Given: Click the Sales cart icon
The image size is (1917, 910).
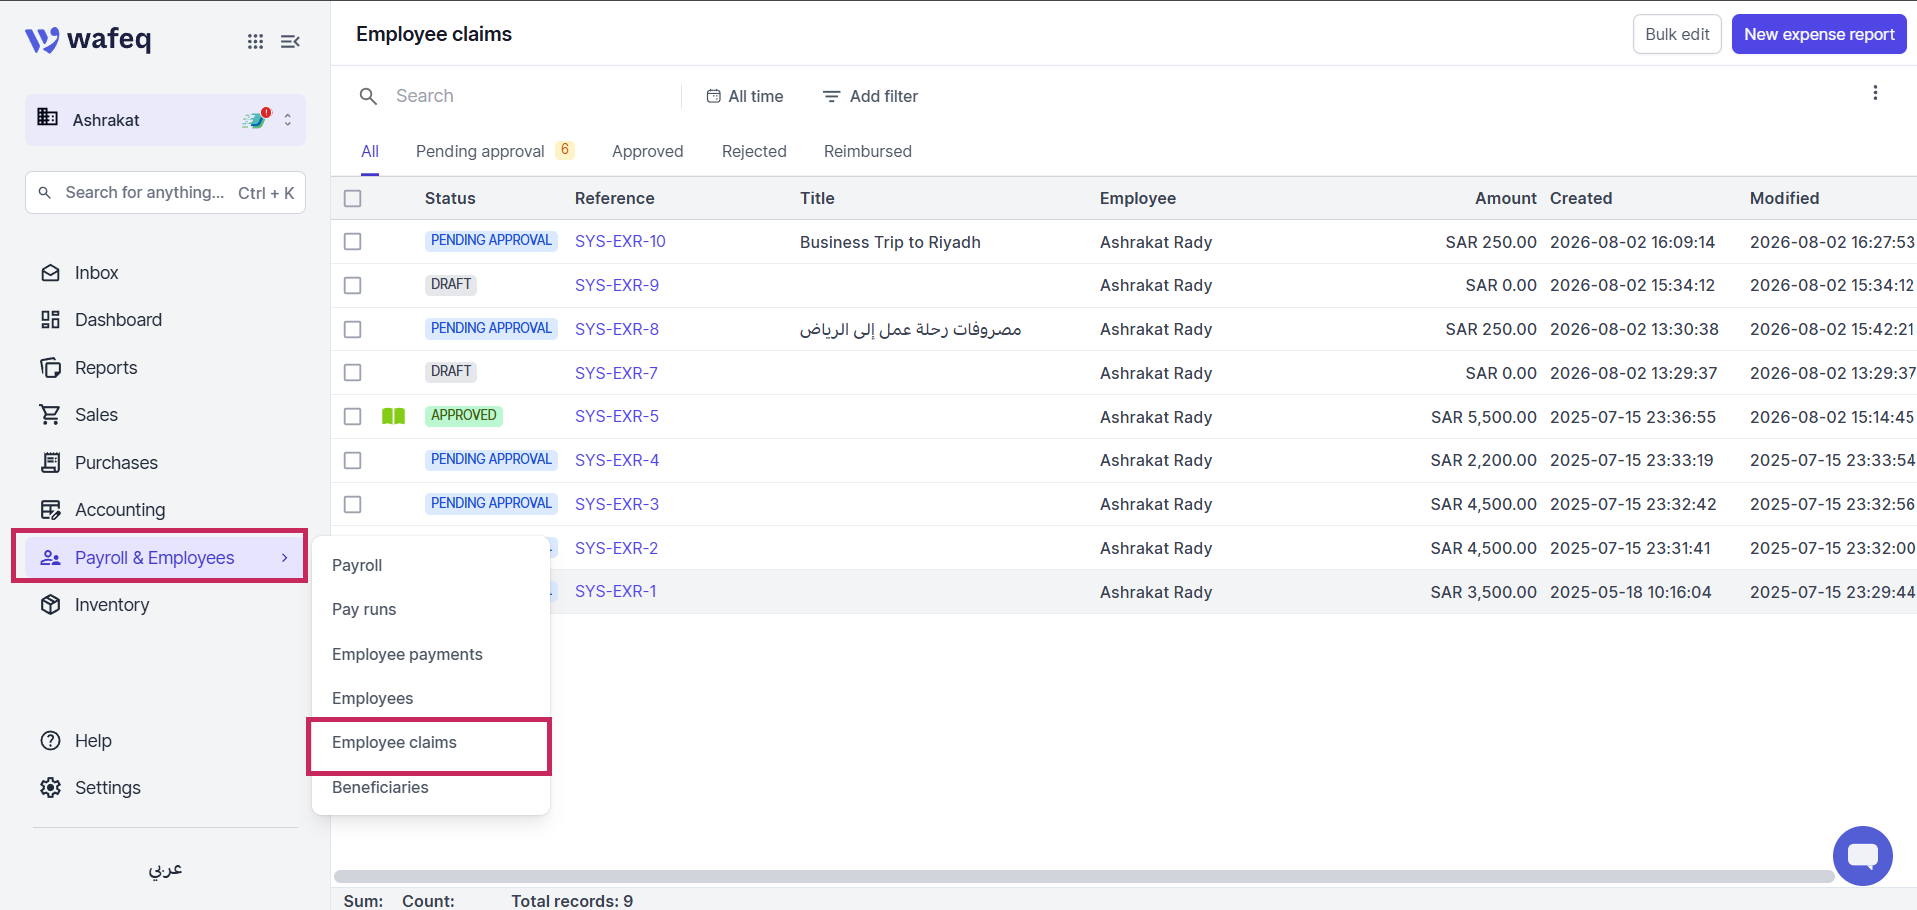Looking at the screenshot, I should (x=50, y=414).
